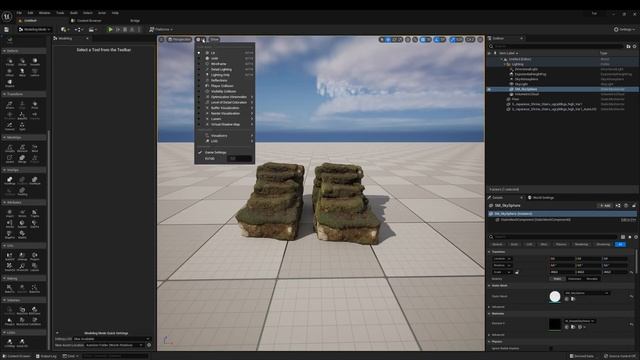Click the Outliner add folder icon
Screen dimensions: 640x360
(x=629, y=47)
